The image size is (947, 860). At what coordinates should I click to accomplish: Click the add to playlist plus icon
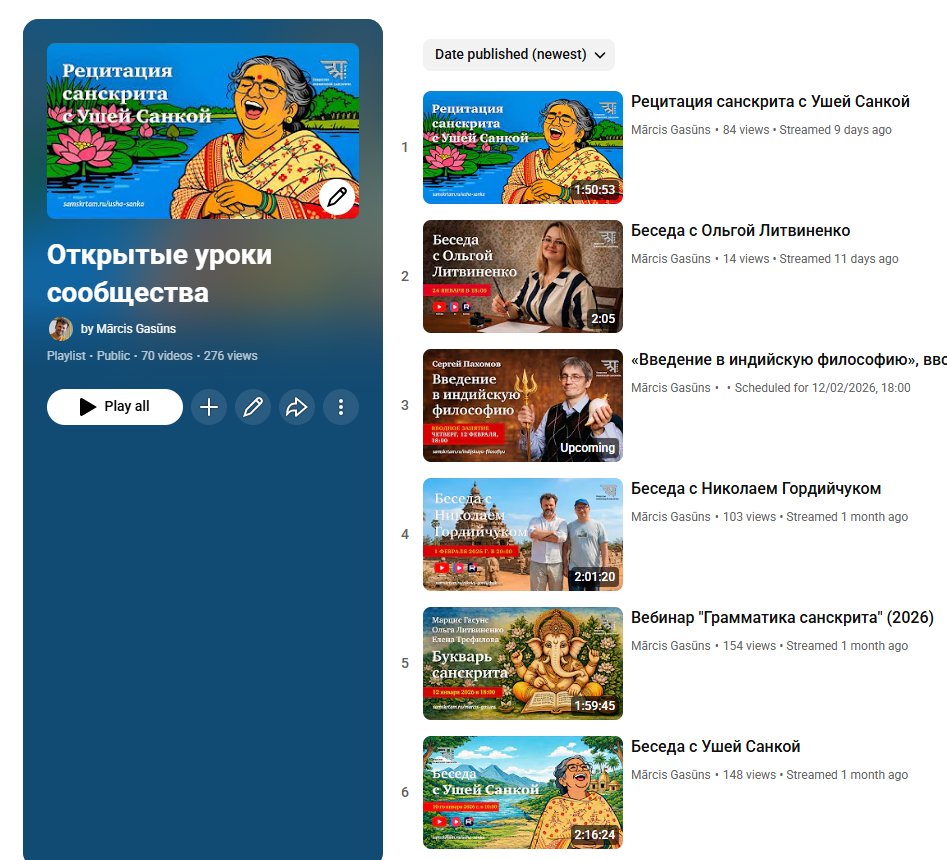pyautogui.click(x=209, y=407)
